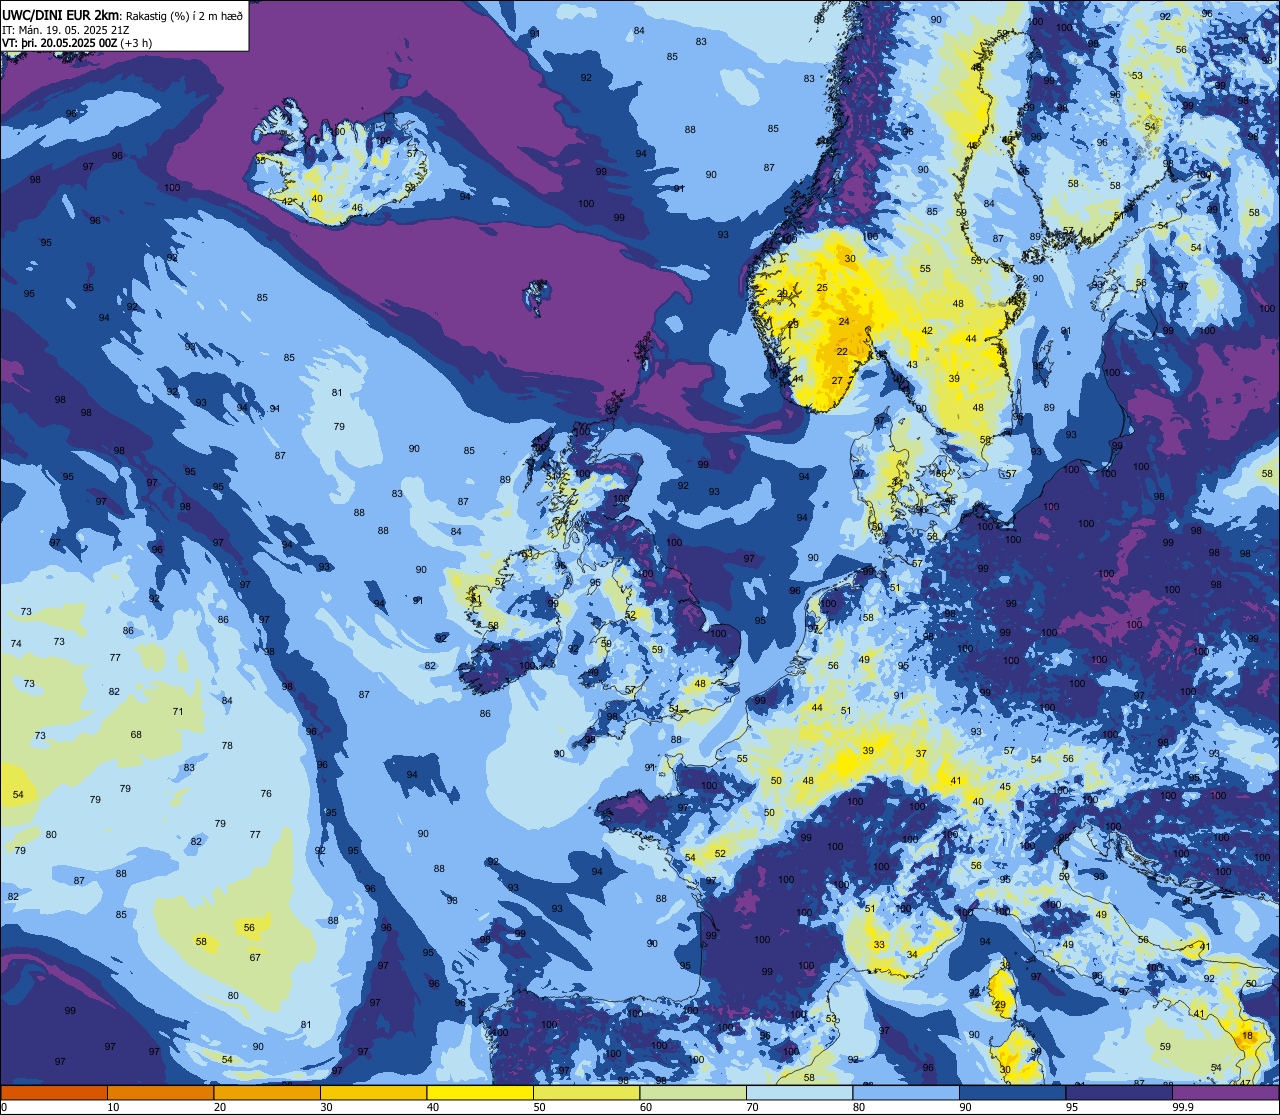Viewport: 1280px width, 1115px height.
Task: Click the 'IT: Mán. 19. 05. 2025 21Z' line
Action: click(64, 30)
